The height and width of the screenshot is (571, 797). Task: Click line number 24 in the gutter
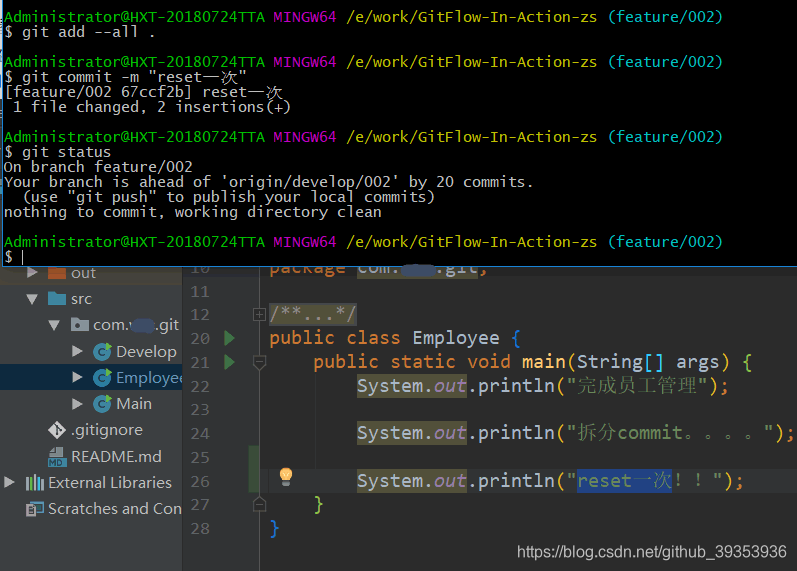[x=200, y=434]
